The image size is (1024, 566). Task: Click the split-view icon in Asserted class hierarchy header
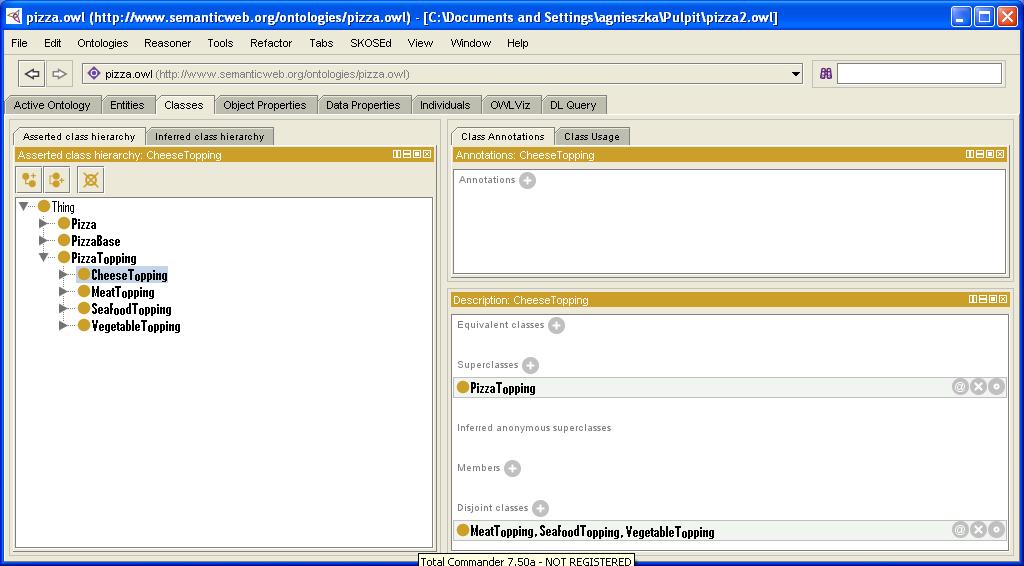[x=396, y=155]
